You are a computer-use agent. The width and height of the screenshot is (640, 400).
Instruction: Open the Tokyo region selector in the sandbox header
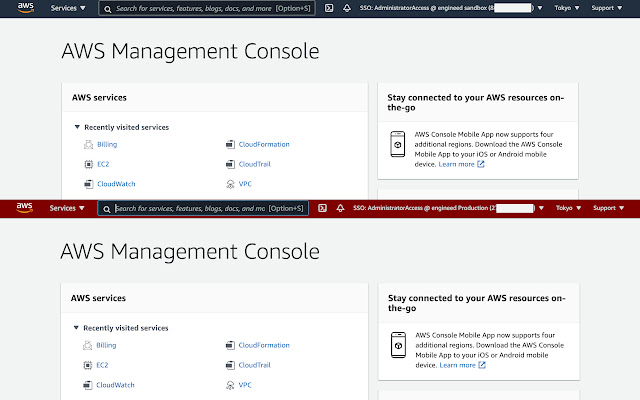click(x=567, y=8)
